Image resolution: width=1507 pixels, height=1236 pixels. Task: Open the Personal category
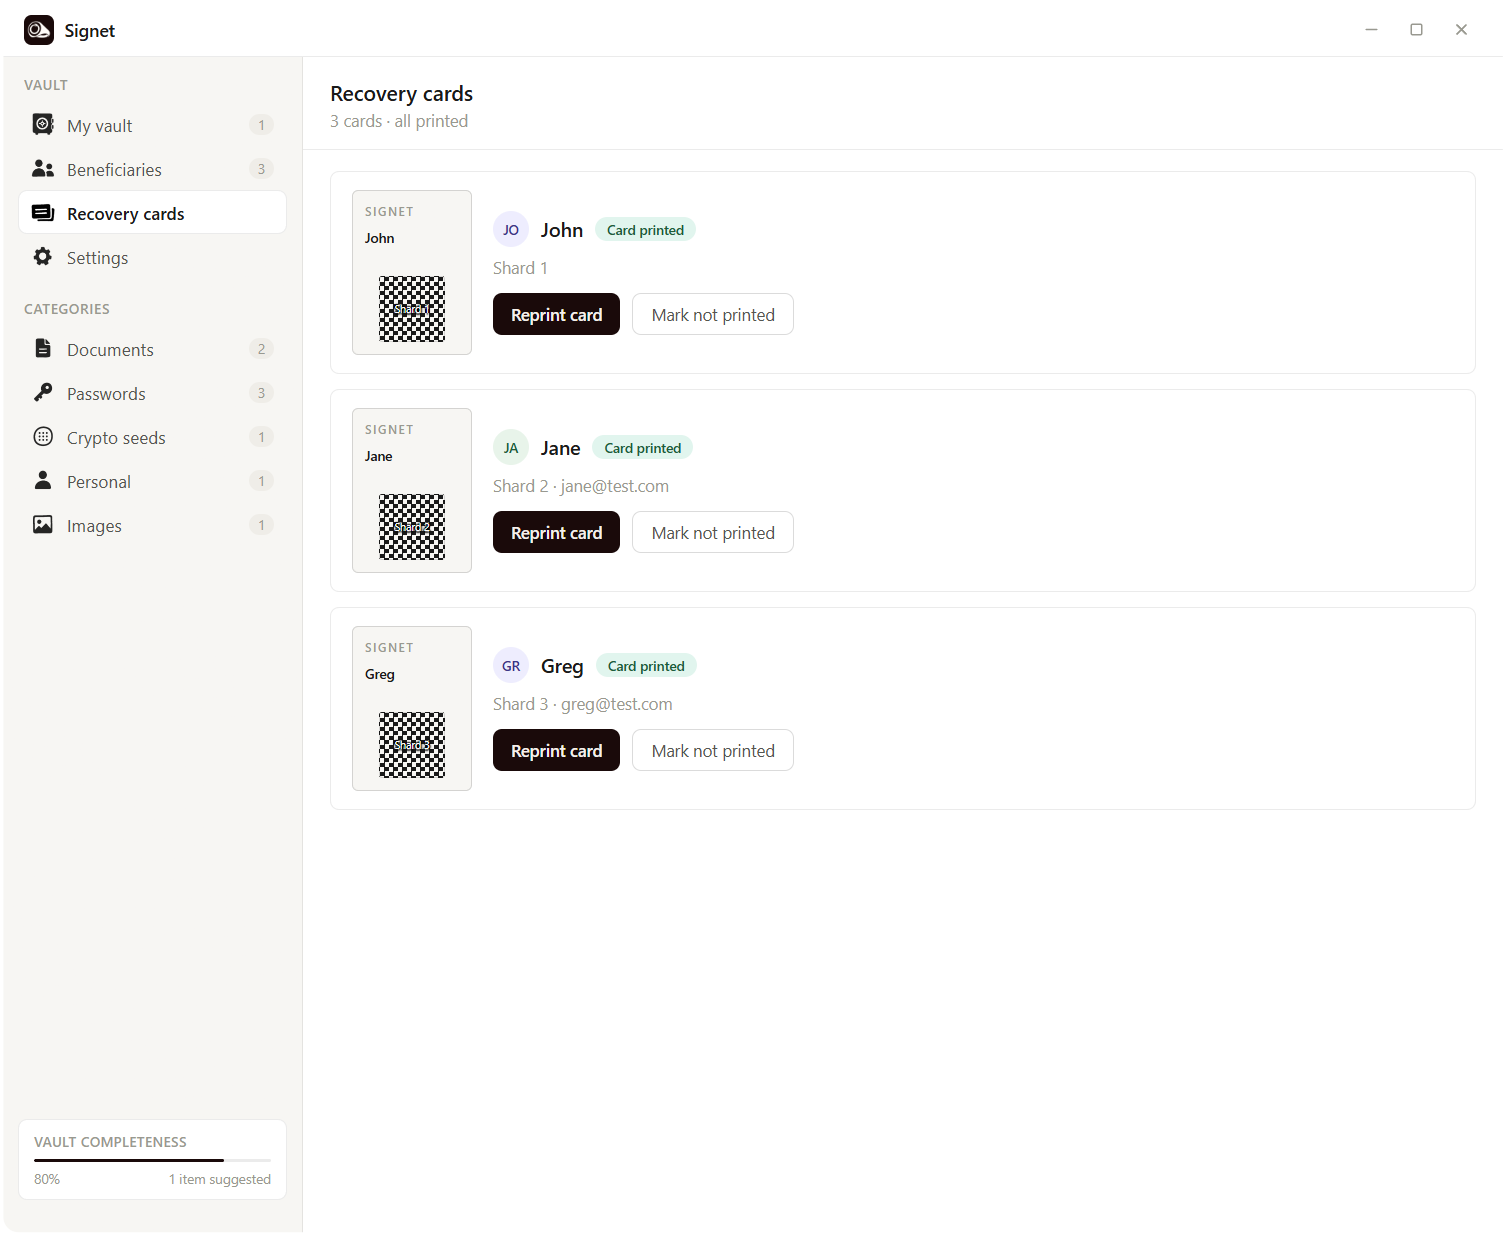pyautogui.click(x=153, y=481)
